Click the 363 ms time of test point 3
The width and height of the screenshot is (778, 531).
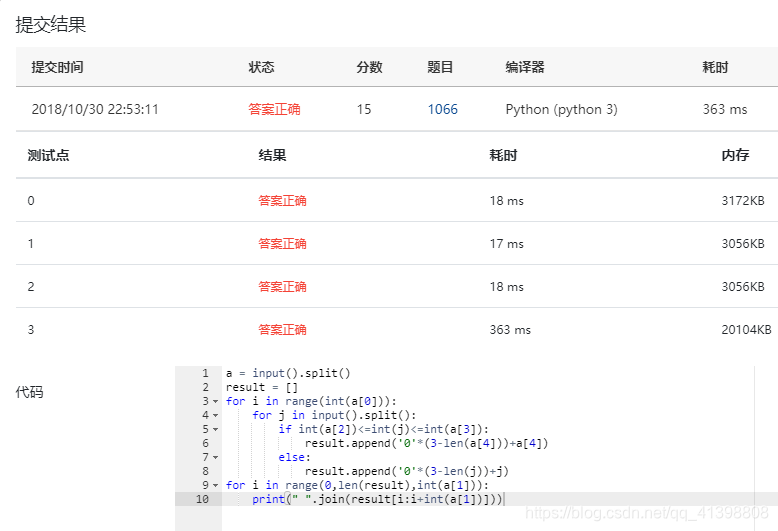point(510,330)
